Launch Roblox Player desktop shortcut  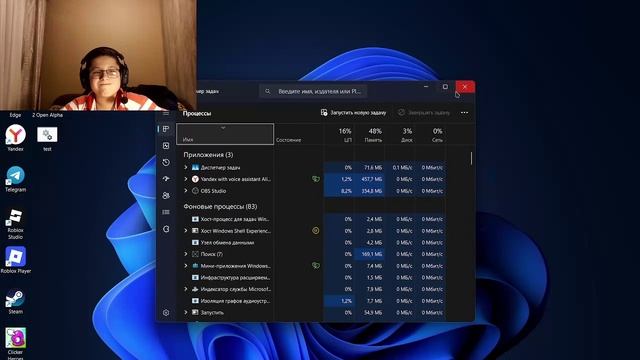pos(16,260)
